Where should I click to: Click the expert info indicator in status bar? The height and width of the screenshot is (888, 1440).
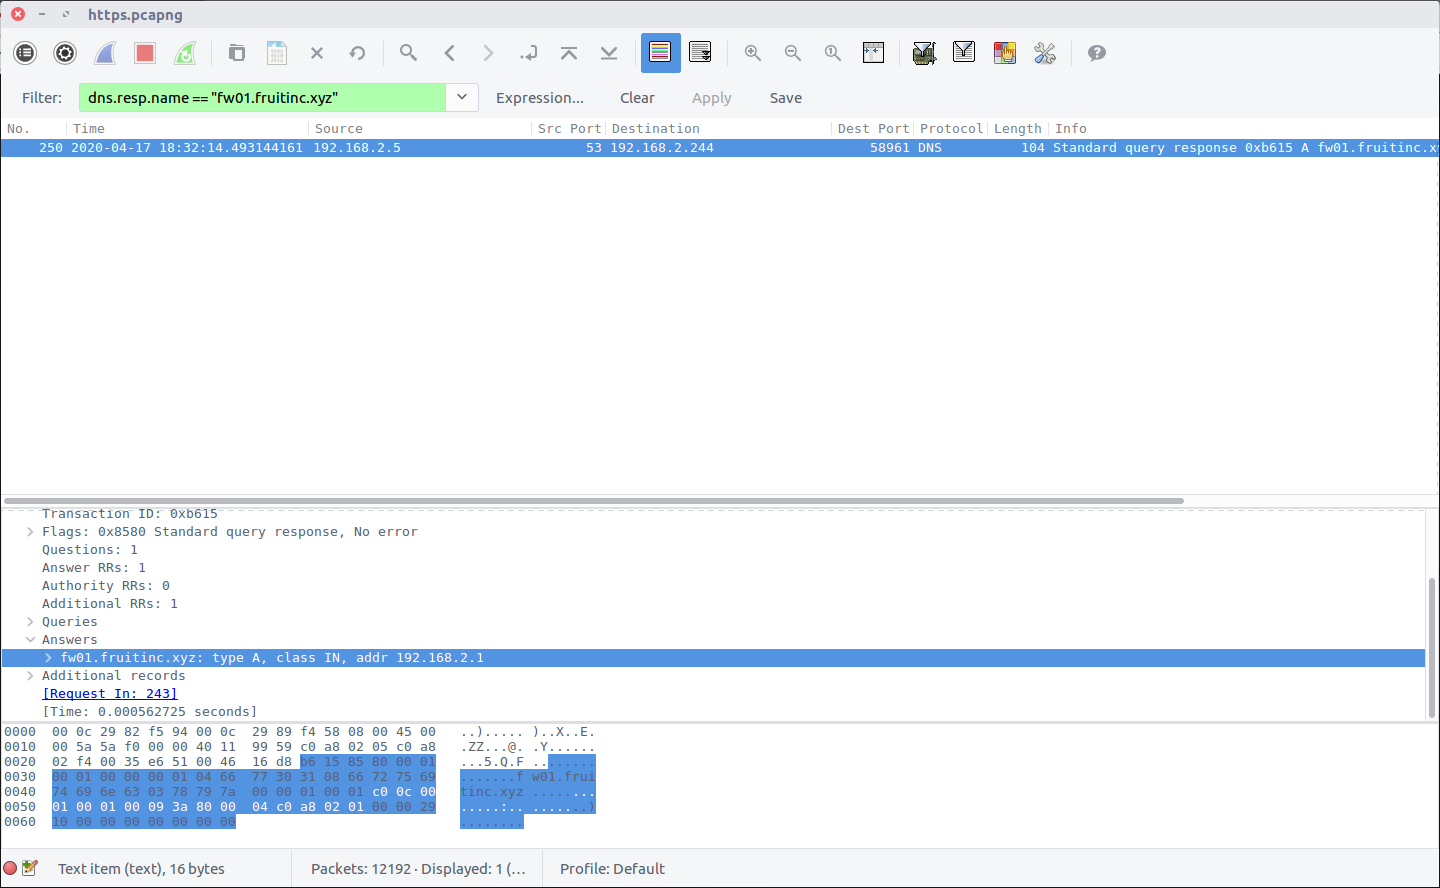(x=11, y=868)
